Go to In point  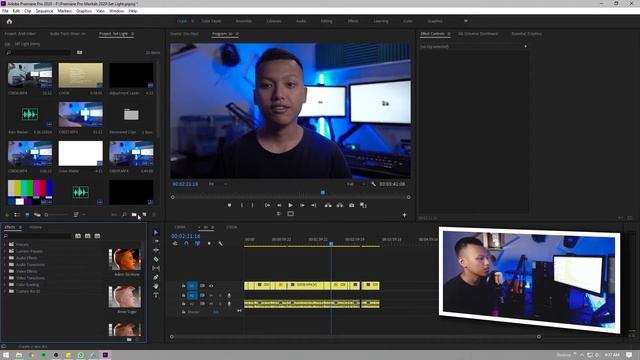pos(267,205)
